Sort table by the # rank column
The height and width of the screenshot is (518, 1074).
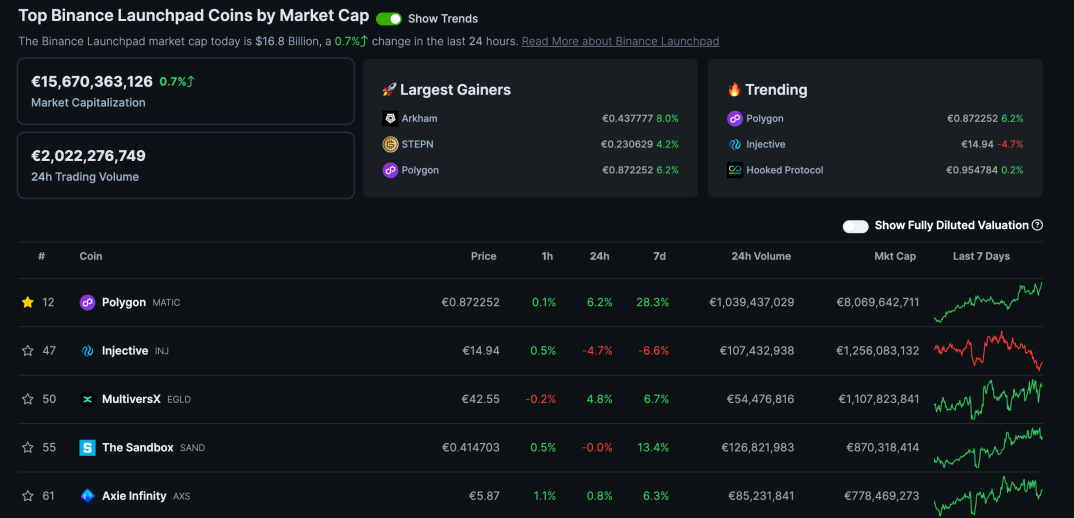click(42, 256)
